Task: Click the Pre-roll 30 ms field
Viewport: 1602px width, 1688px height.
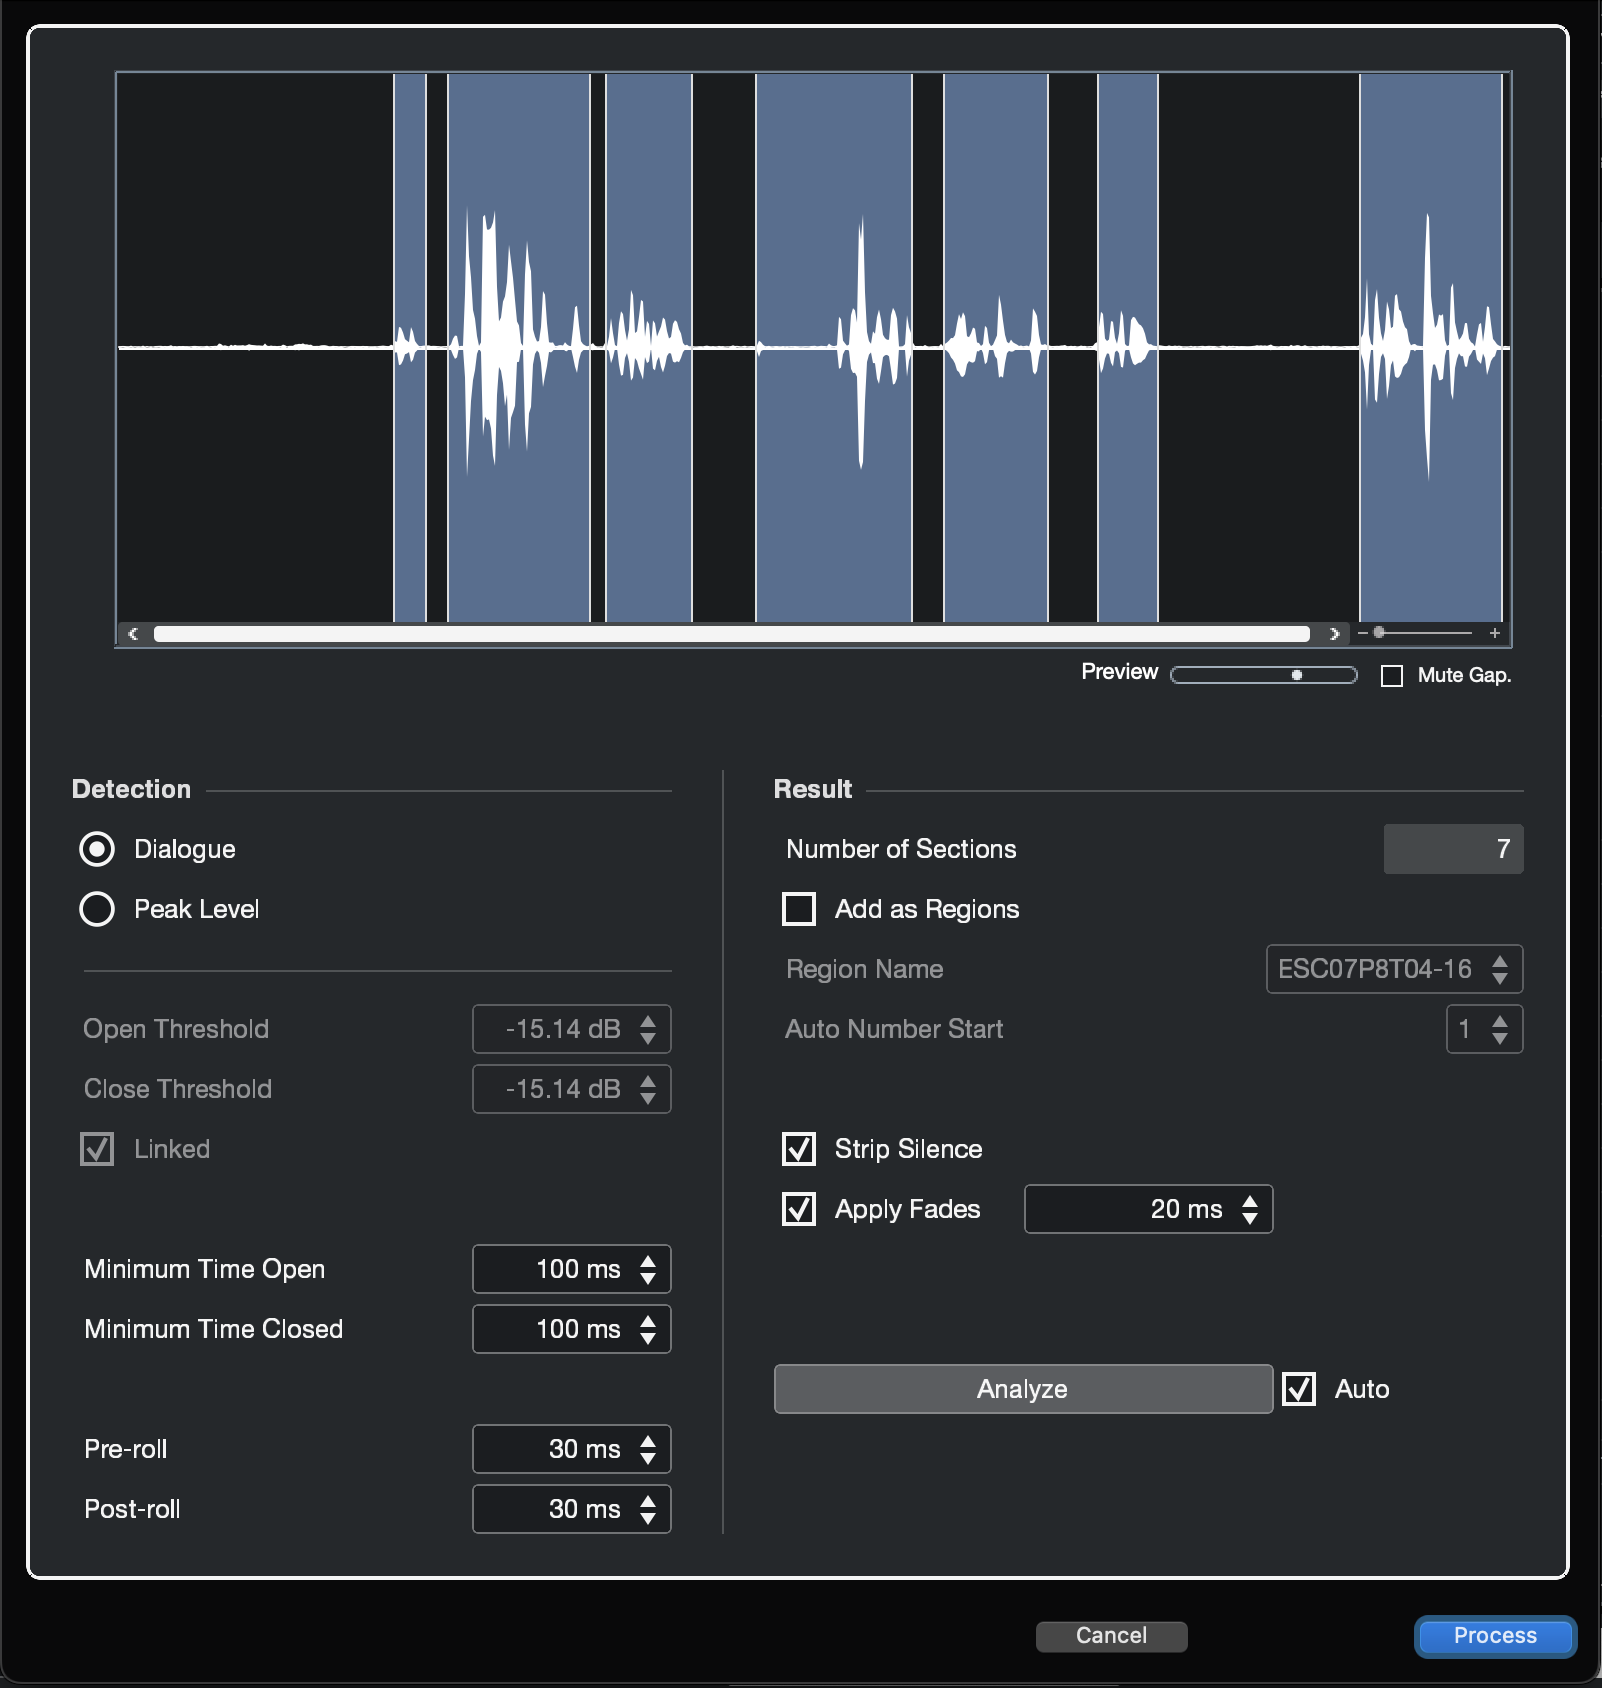Action: pyautogui.click(x=572, y=1449)
